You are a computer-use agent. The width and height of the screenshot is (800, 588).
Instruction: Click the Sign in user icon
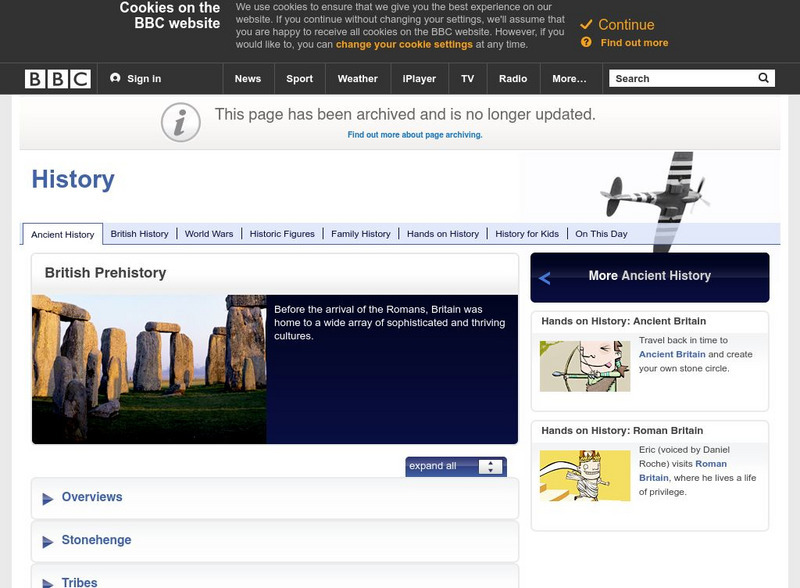click(x=115, y=78)
